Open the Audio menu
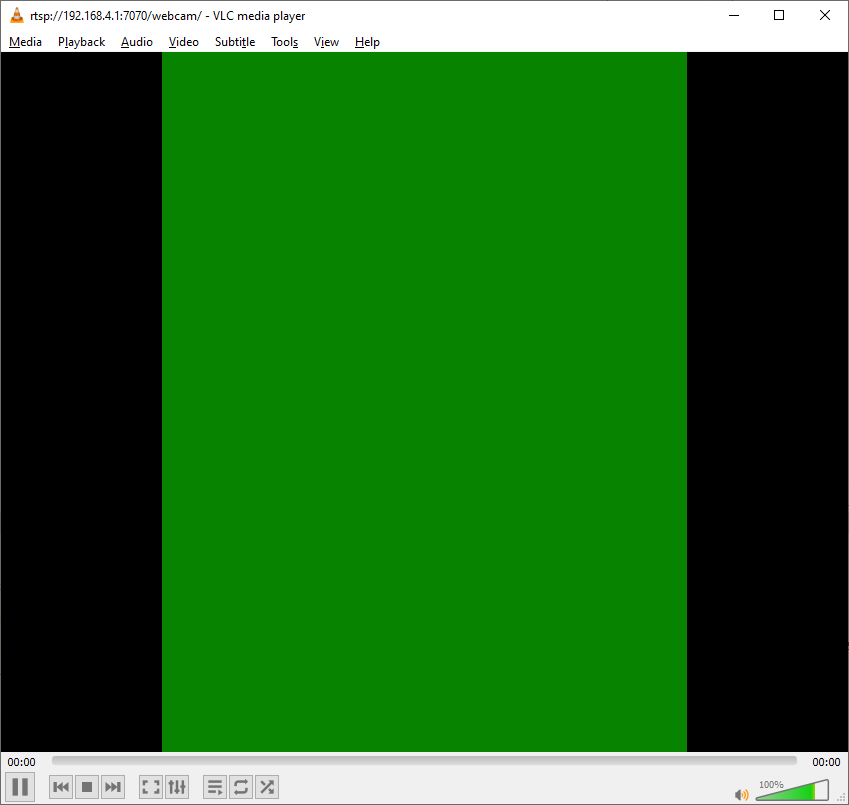 pyautogui.click(x=136, y=42)
